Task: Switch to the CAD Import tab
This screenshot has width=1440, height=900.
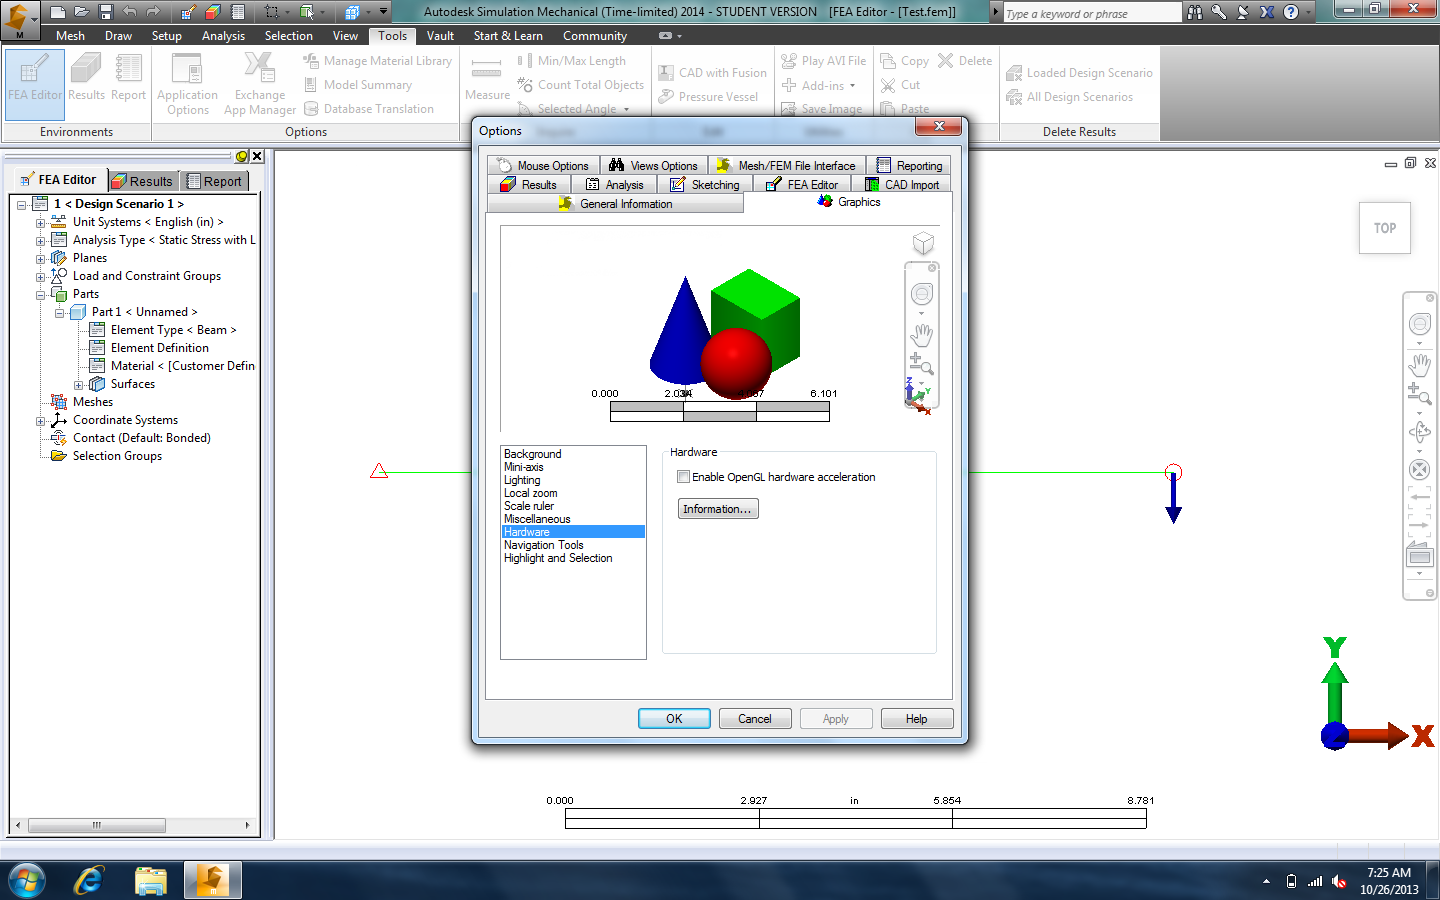Action: (902, 185)
